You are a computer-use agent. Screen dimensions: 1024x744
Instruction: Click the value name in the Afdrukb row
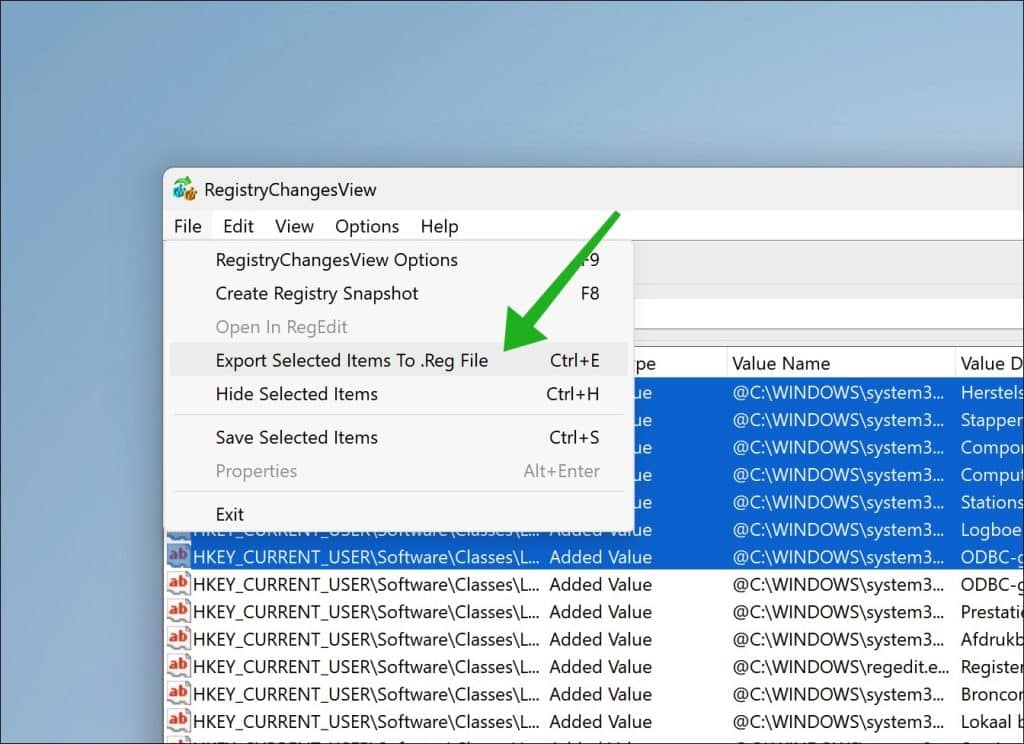pos(839,639)
